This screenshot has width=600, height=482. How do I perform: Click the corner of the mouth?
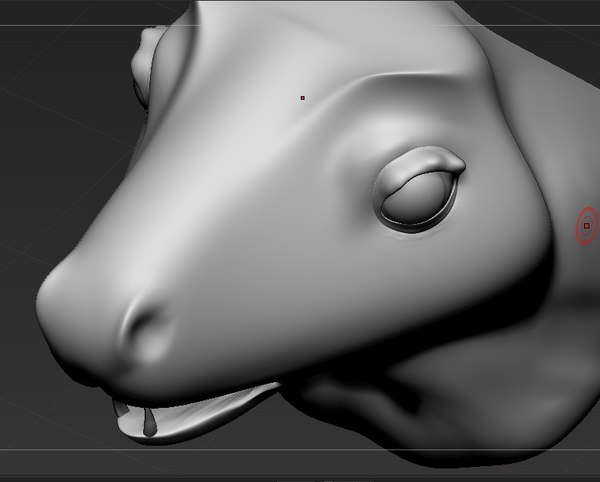(277, 388)
